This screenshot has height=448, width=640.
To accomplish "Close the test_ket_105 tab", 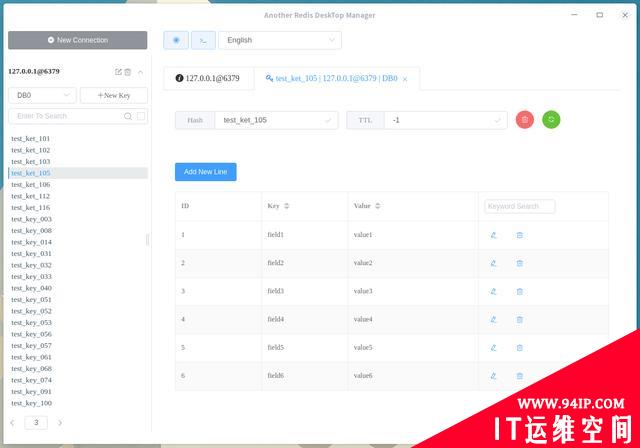I will [x=405, y=79].
